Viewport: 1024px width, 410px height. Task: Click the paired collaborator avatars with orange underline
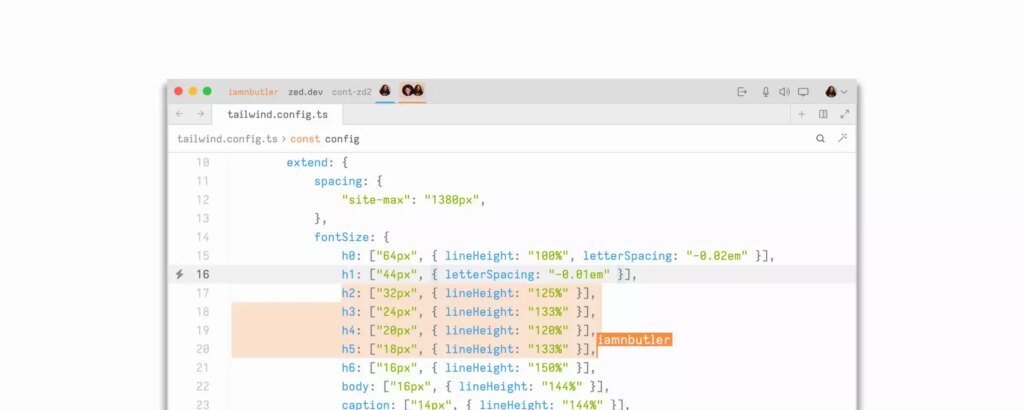coord(412,91)
